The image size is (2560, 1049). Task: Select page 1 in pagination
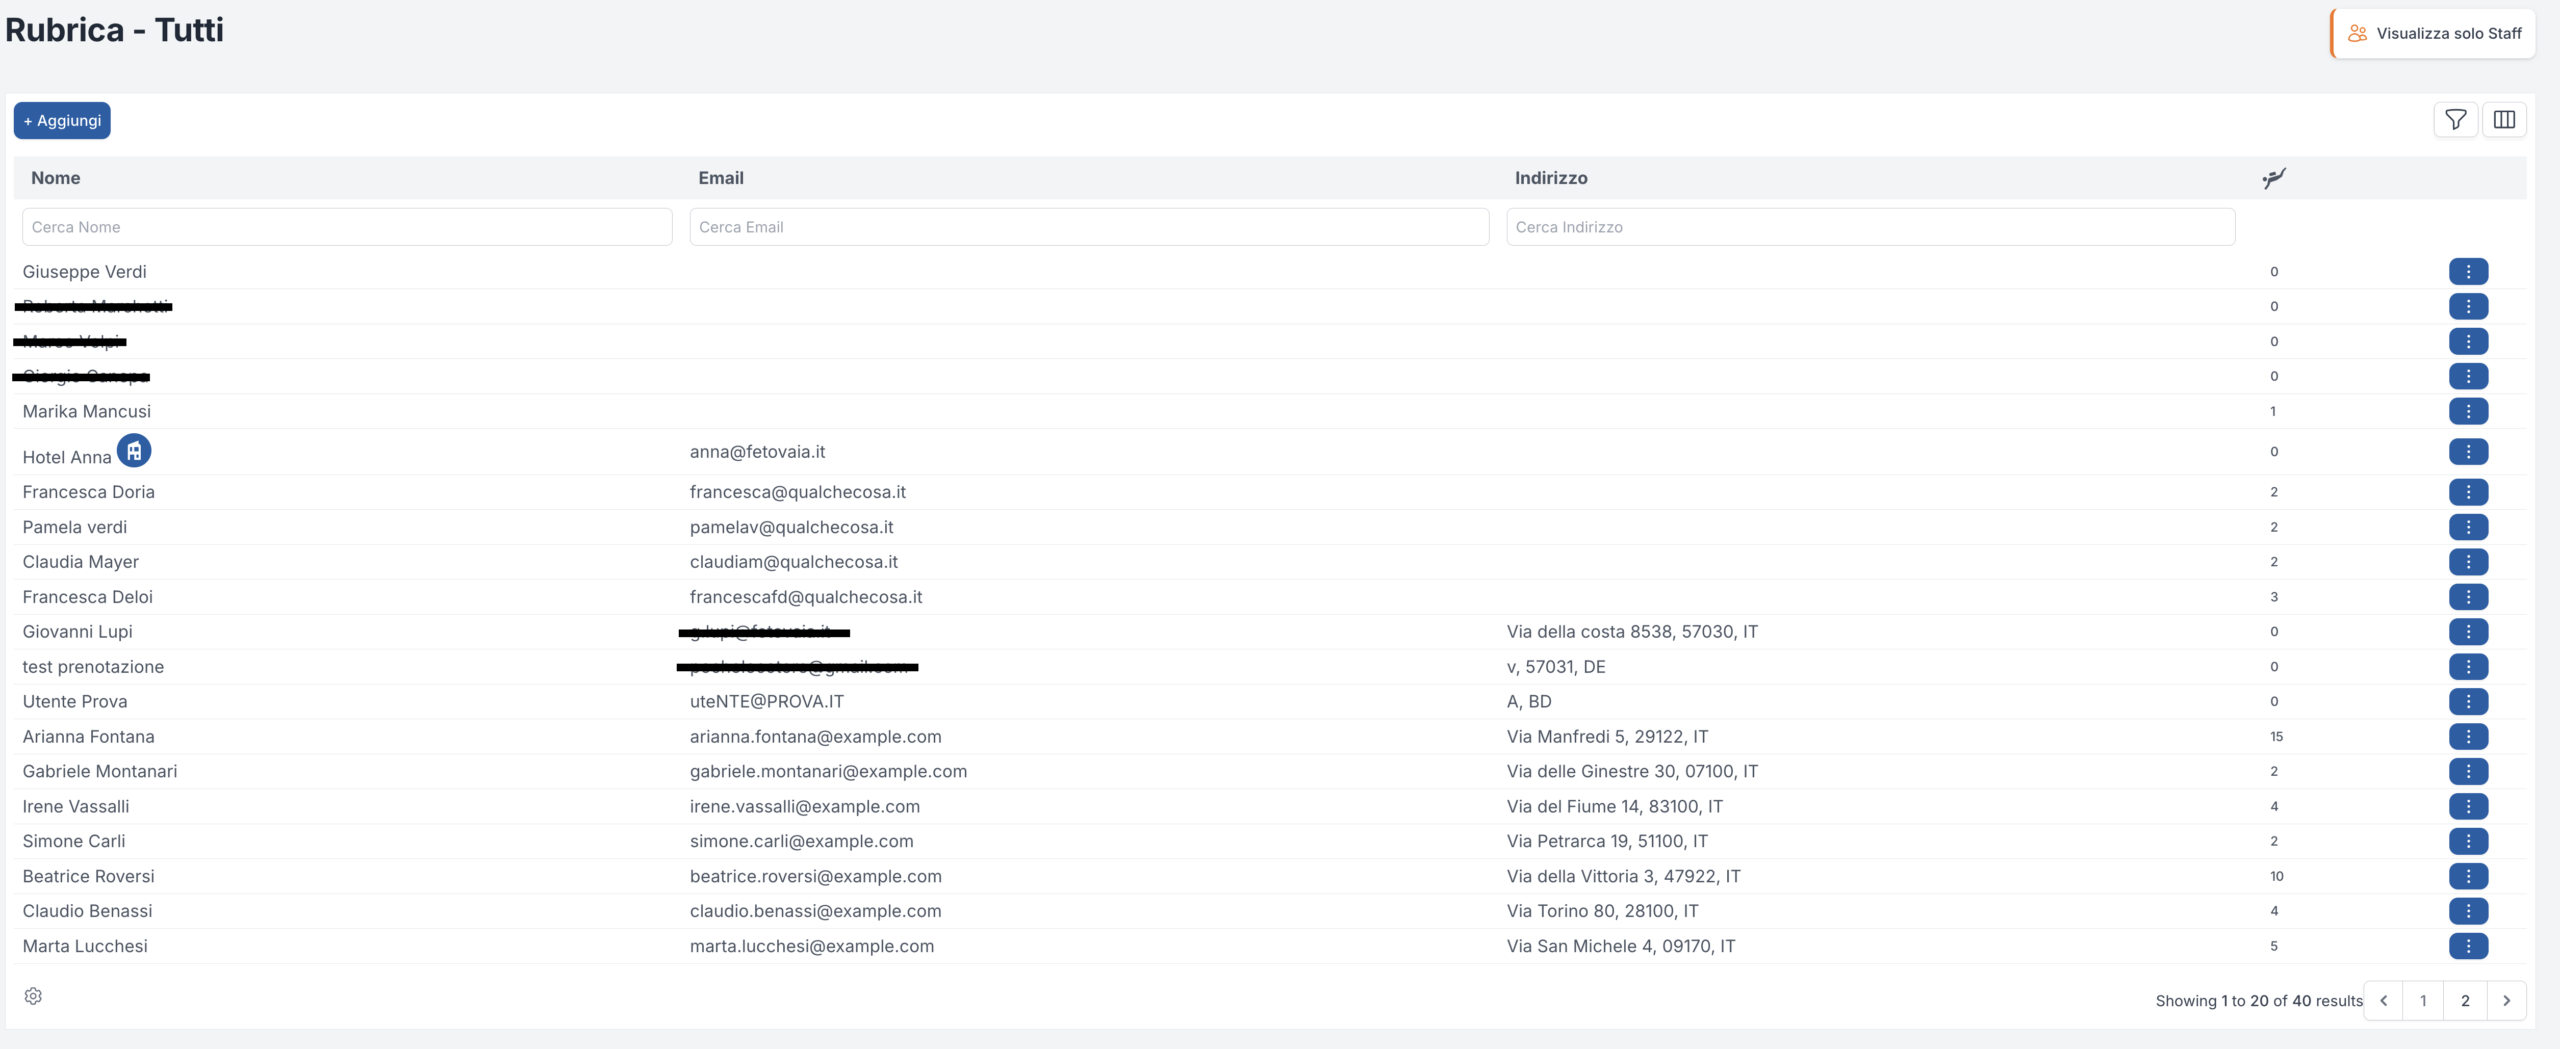2423,1001
